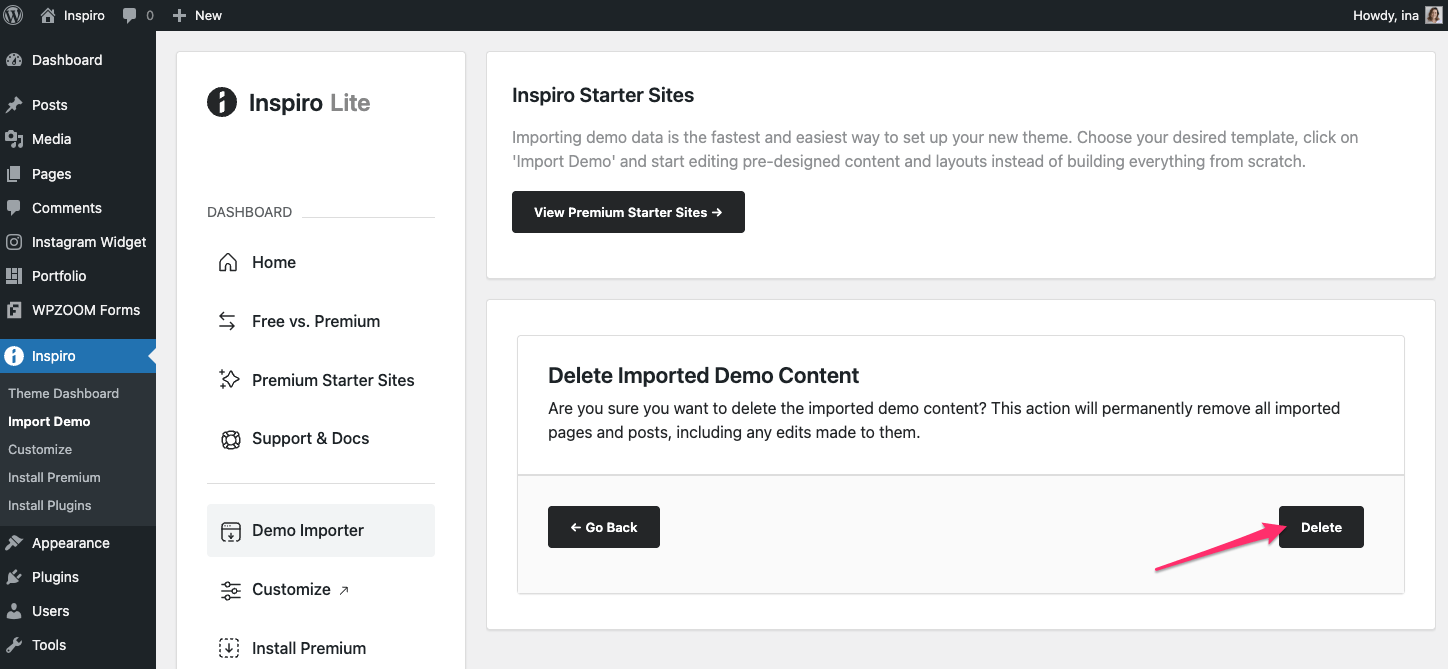Screen dimensions: 1448x669
Task: Expand the Plugins sidebar menu
Action: [x=55, y=577]
